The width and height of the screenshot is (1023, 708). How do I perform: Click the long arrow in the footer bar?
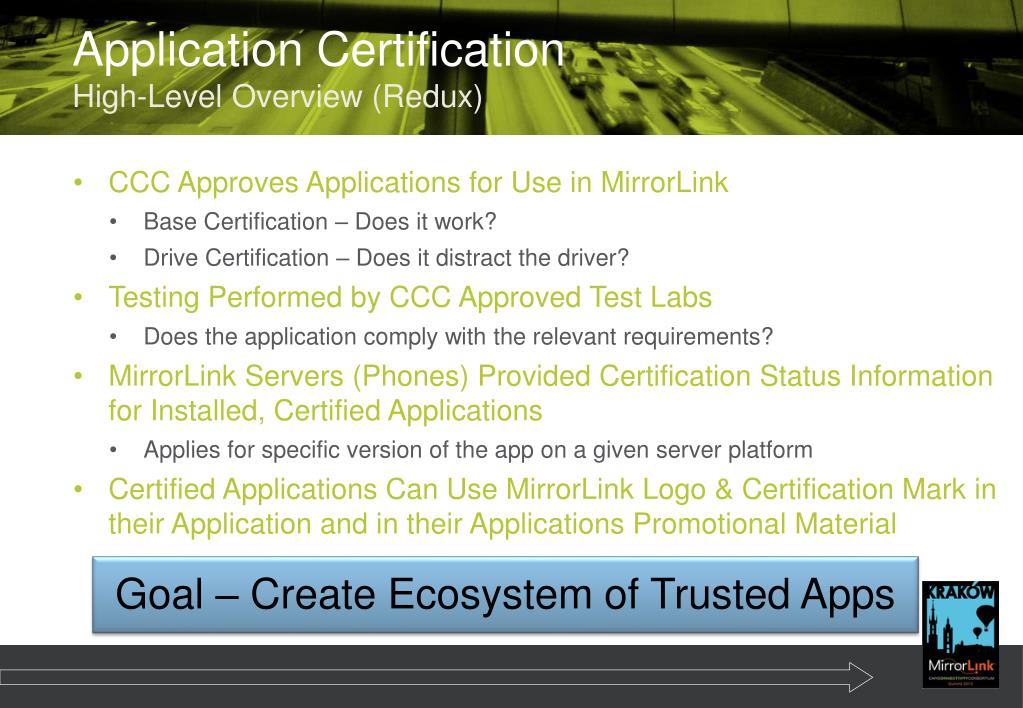tap(436, 677)
